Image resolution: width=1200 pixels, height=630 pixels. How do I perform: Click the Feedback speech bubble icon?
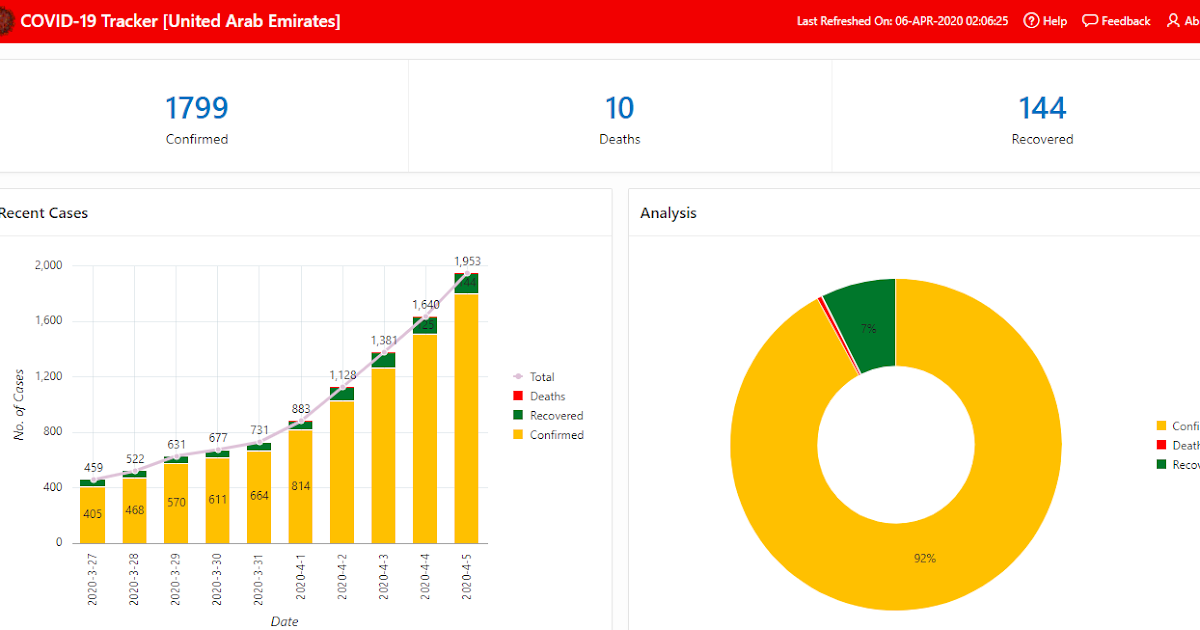[1088, 20]
